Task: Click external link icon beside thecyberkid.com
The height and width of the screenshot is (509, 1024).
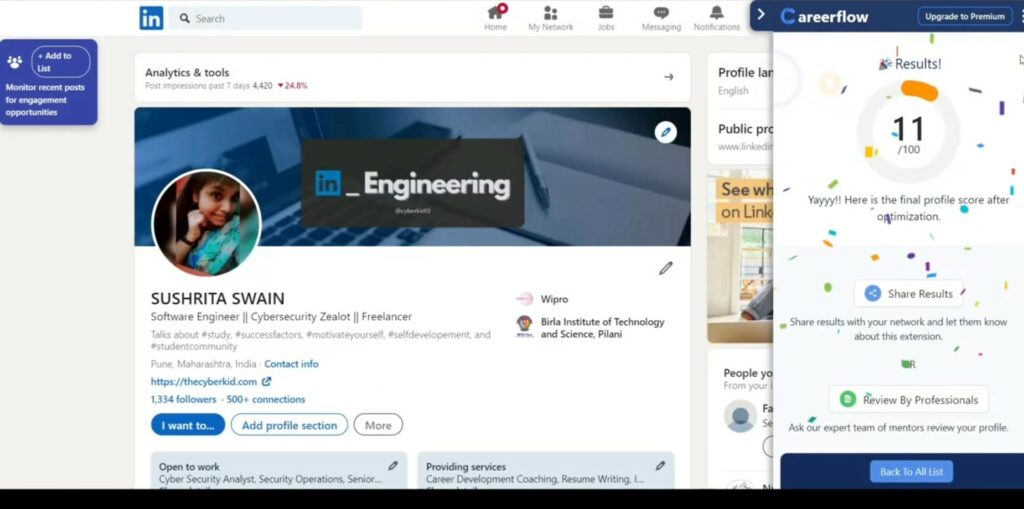Action: click(x=266, y=382)
